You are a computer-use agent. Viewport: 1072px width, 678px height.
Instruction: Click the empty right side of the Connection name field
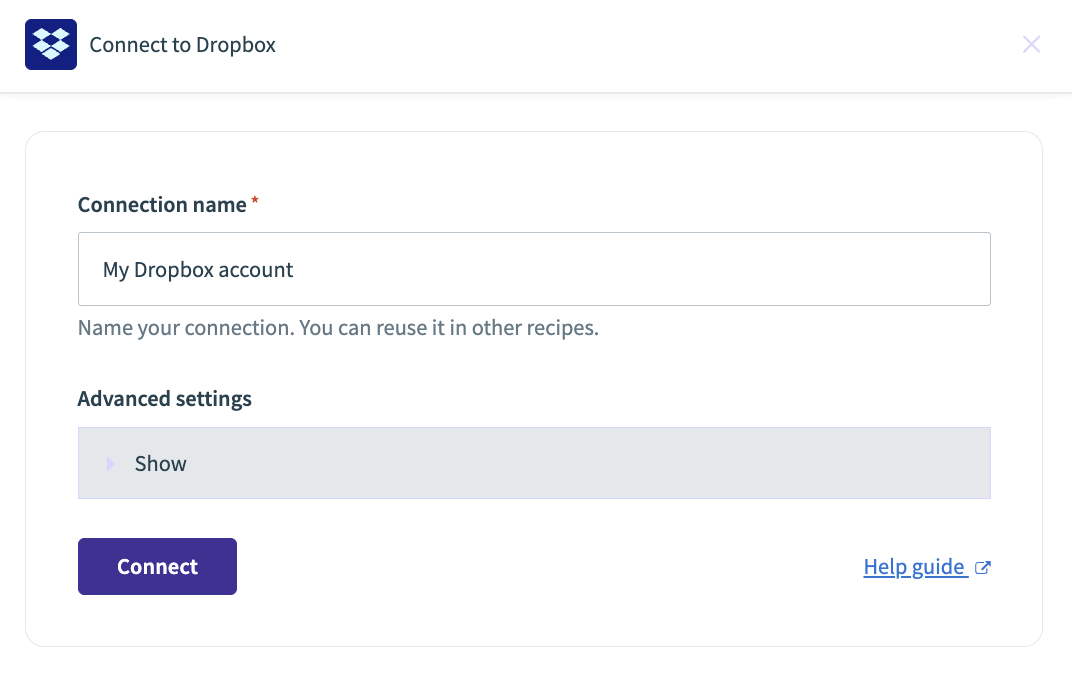[x=643, y=269]
